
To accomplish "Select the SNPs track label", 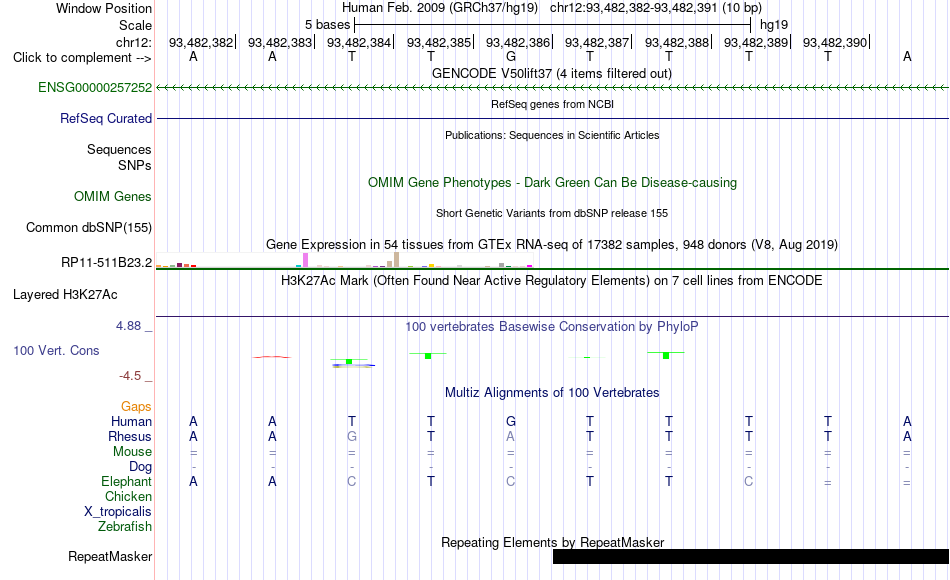I will [135, 165].
